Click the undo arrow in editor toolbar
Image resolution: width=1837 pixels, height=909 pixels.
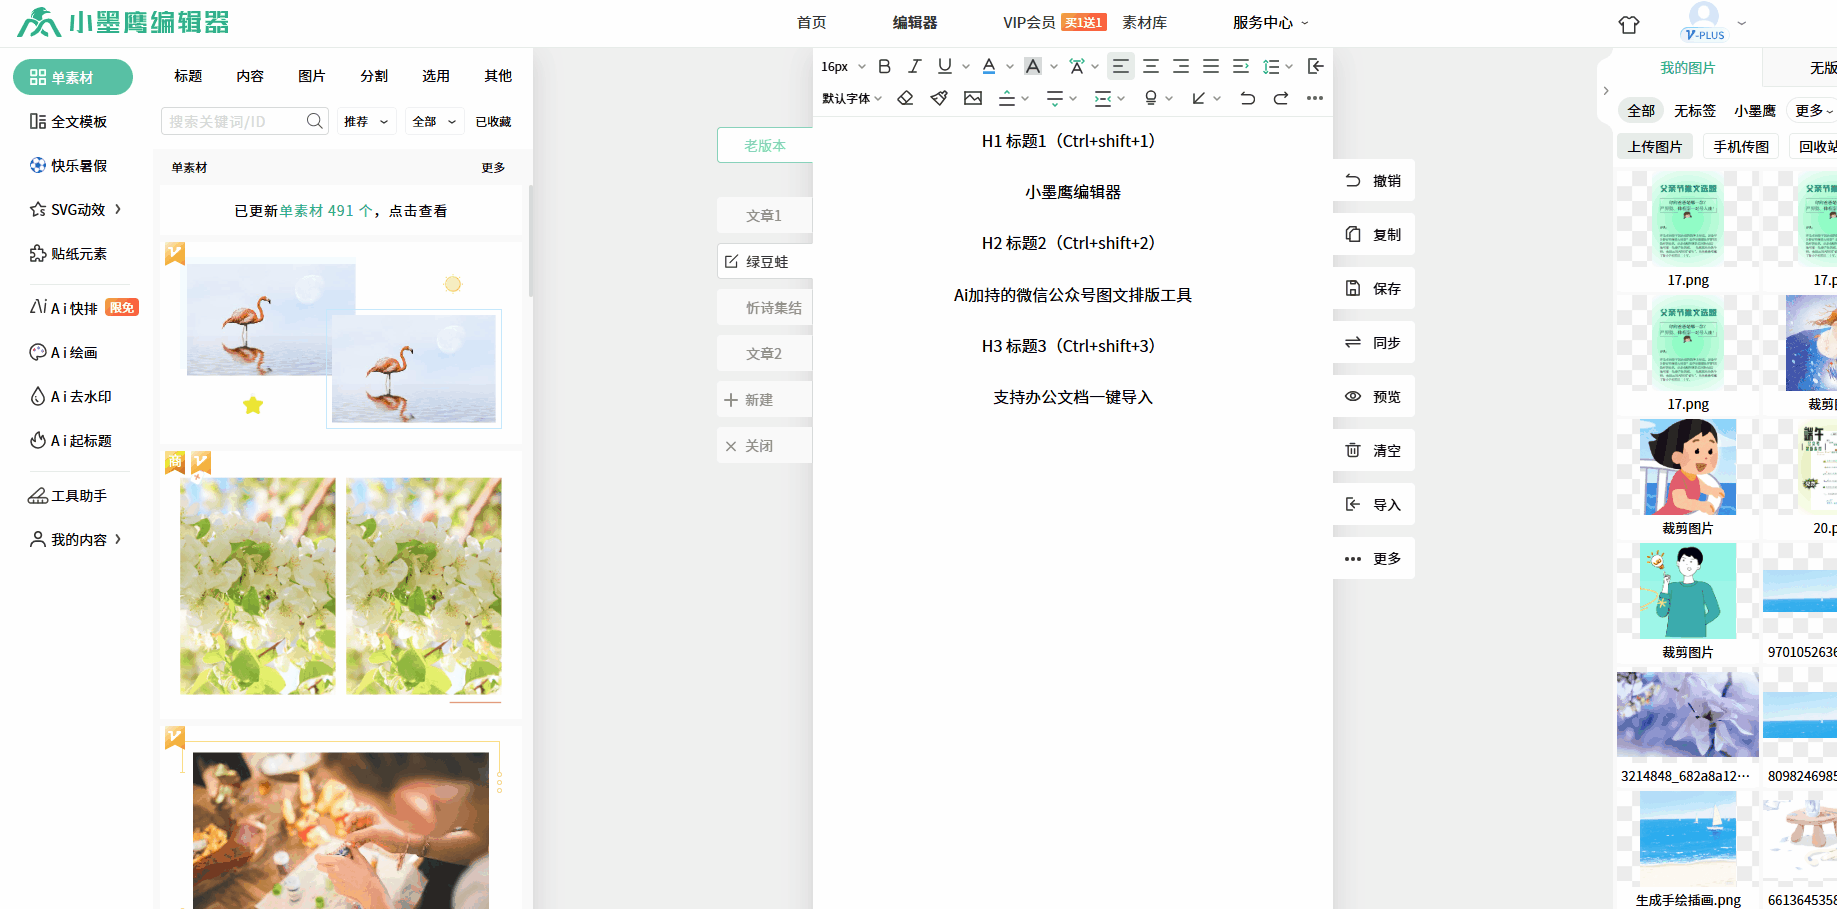(x=1247, y=98)
